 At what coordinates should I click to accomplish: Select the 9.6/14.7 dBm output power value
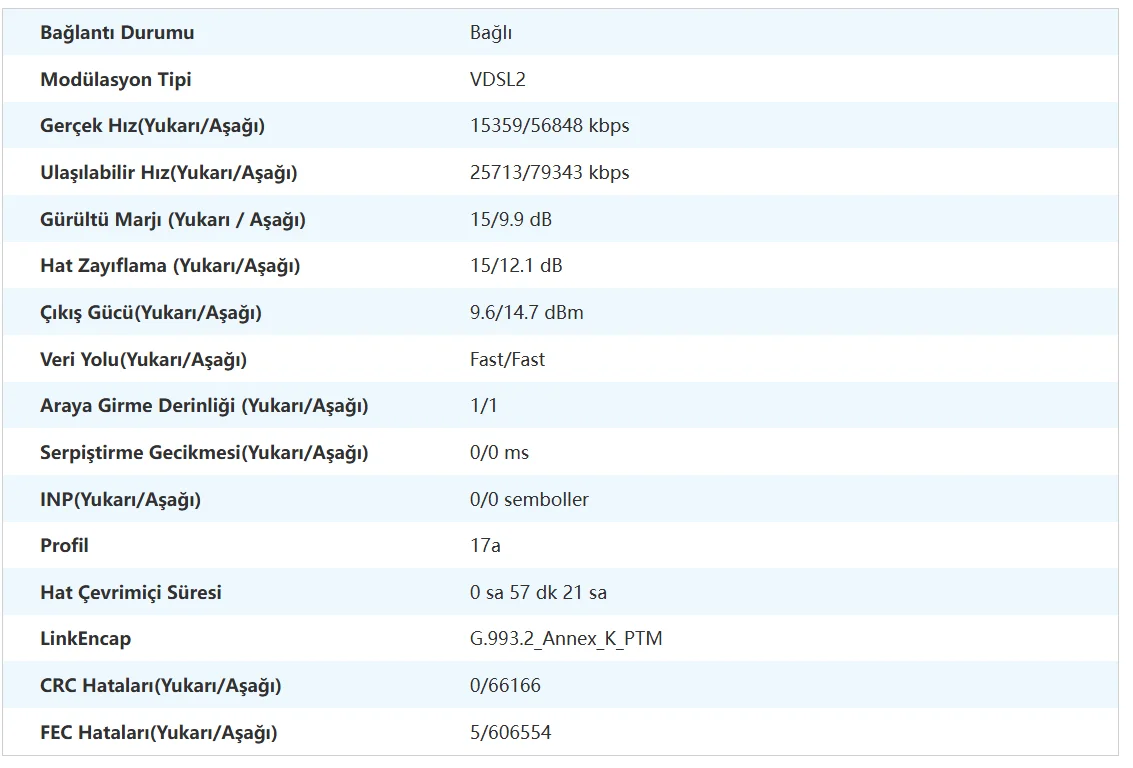526,313
